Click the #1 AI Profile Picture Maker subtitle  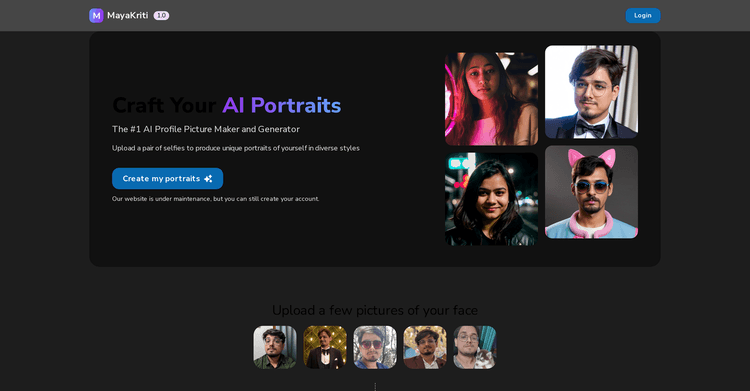coord(206,129)
